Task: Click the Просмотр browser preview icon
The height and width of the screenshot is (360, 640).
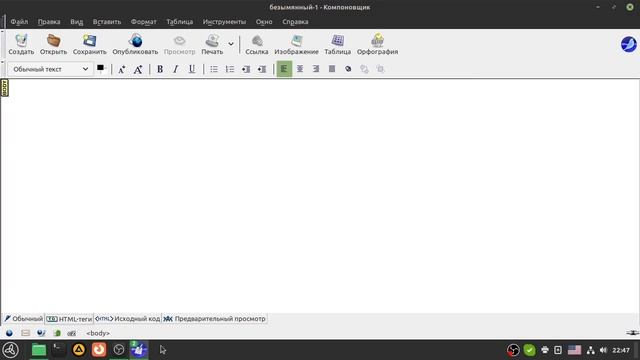Action: click(180, 44)
